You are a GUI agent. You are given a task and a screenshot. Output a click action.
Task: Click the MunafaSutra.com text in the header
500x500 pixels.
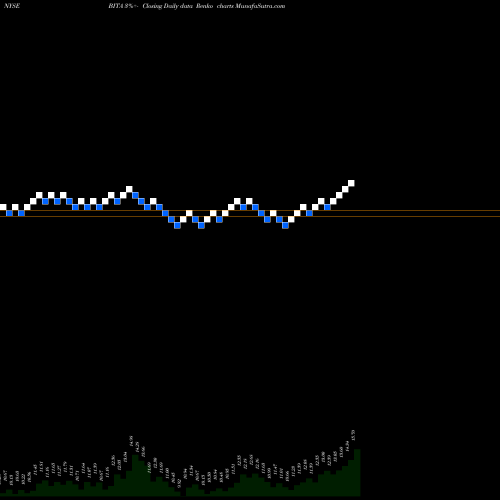pos(260,6)
